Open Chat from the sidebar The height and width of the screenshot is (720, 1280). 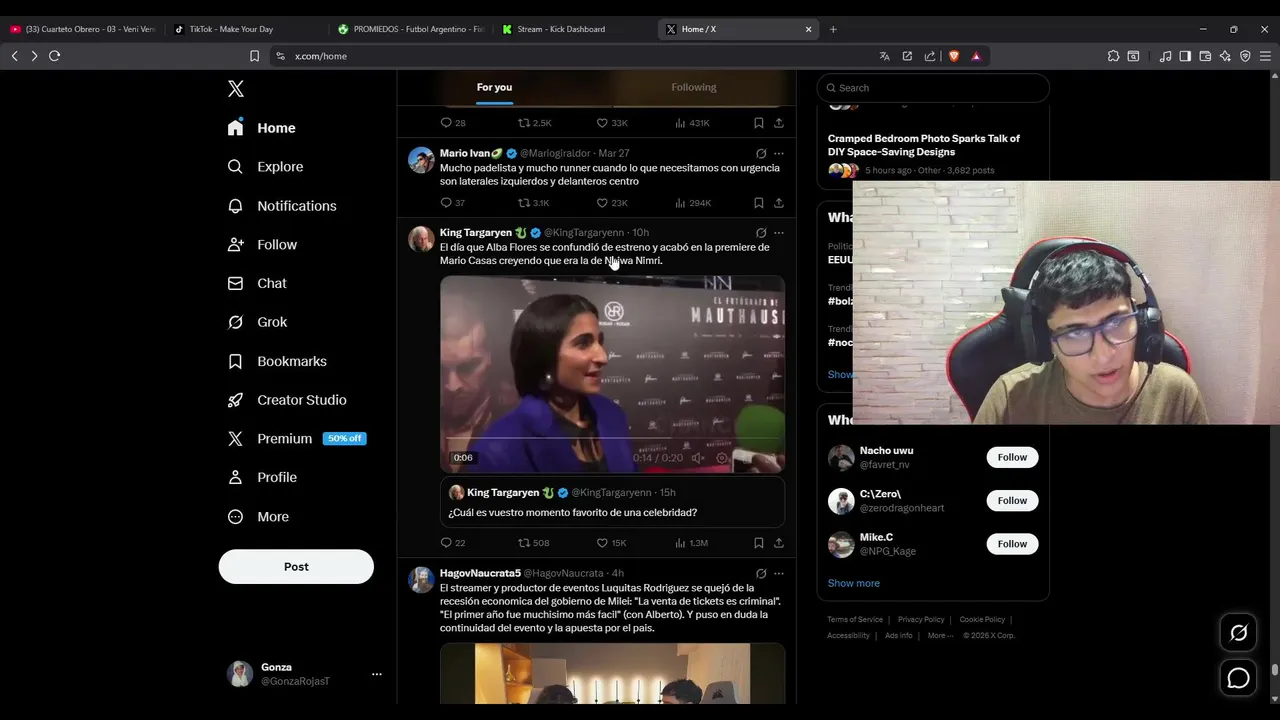[x=258, y=284]
